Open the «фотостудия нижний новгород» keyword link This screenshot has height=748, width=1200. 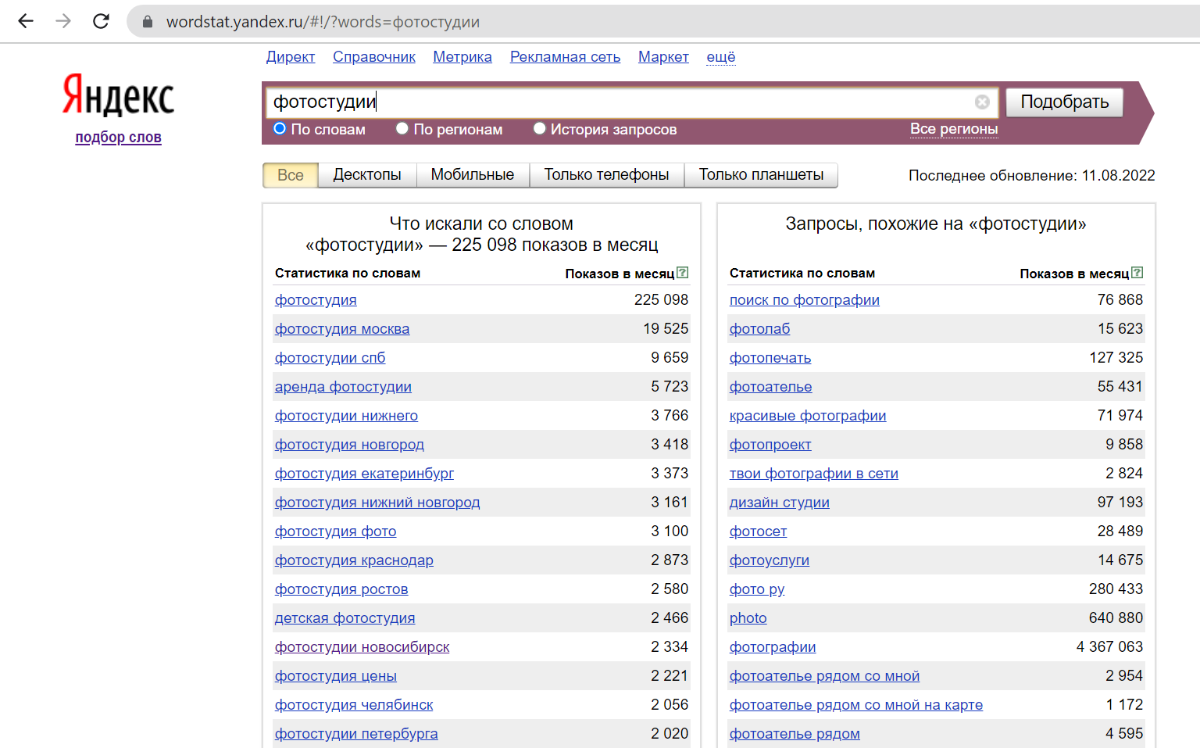pos(378,502)
